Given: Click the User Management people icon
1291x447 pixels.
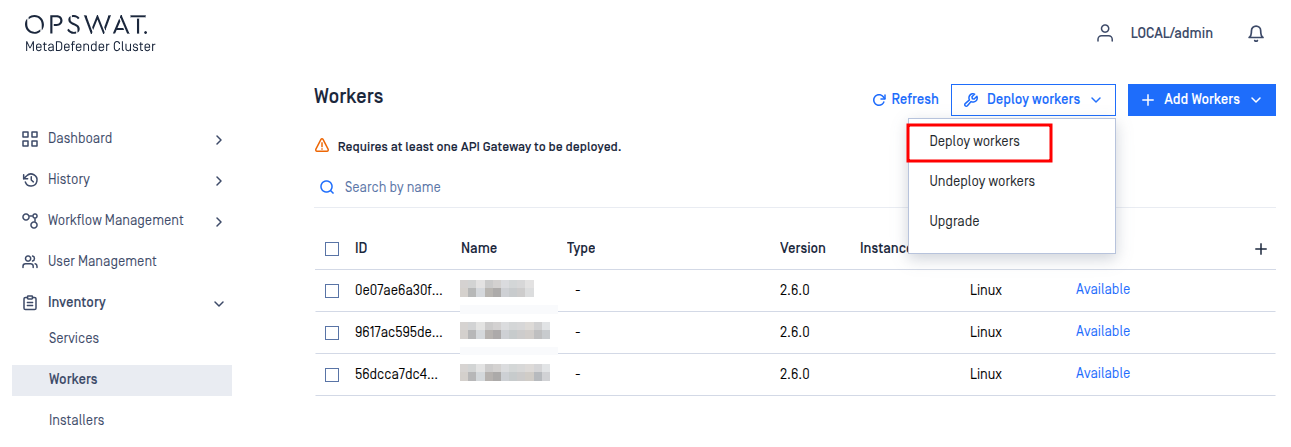Looking at the screenshot, I should tap(30, 261).
